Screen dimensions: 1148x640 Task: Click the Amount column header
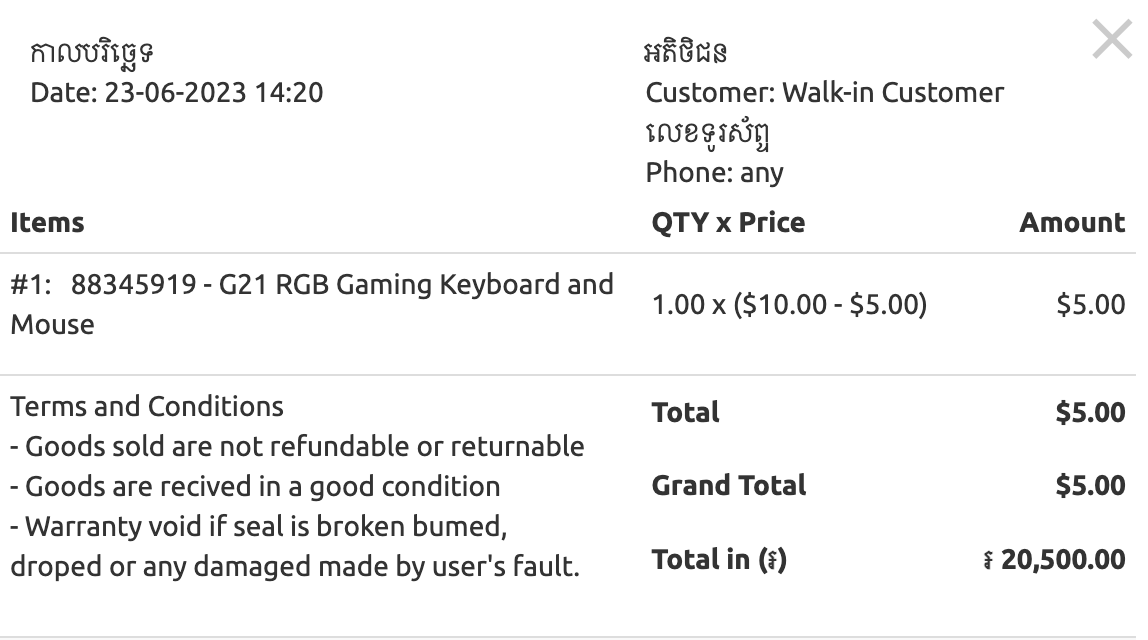point(1072,223)
